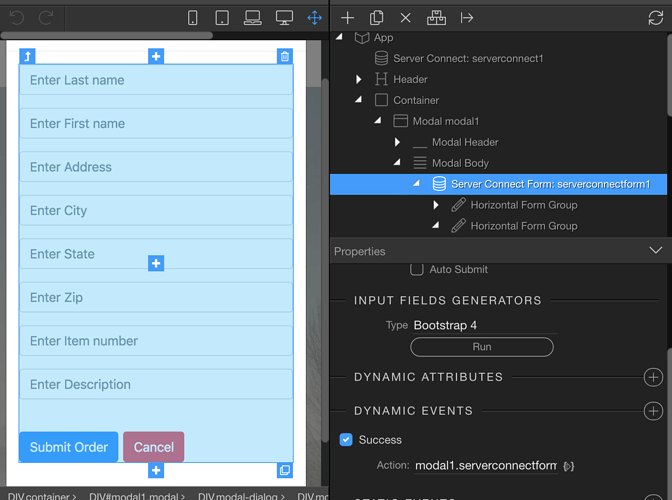Click the Enter Item number field
Screen dimensions: 672x500
pos(156,341)
